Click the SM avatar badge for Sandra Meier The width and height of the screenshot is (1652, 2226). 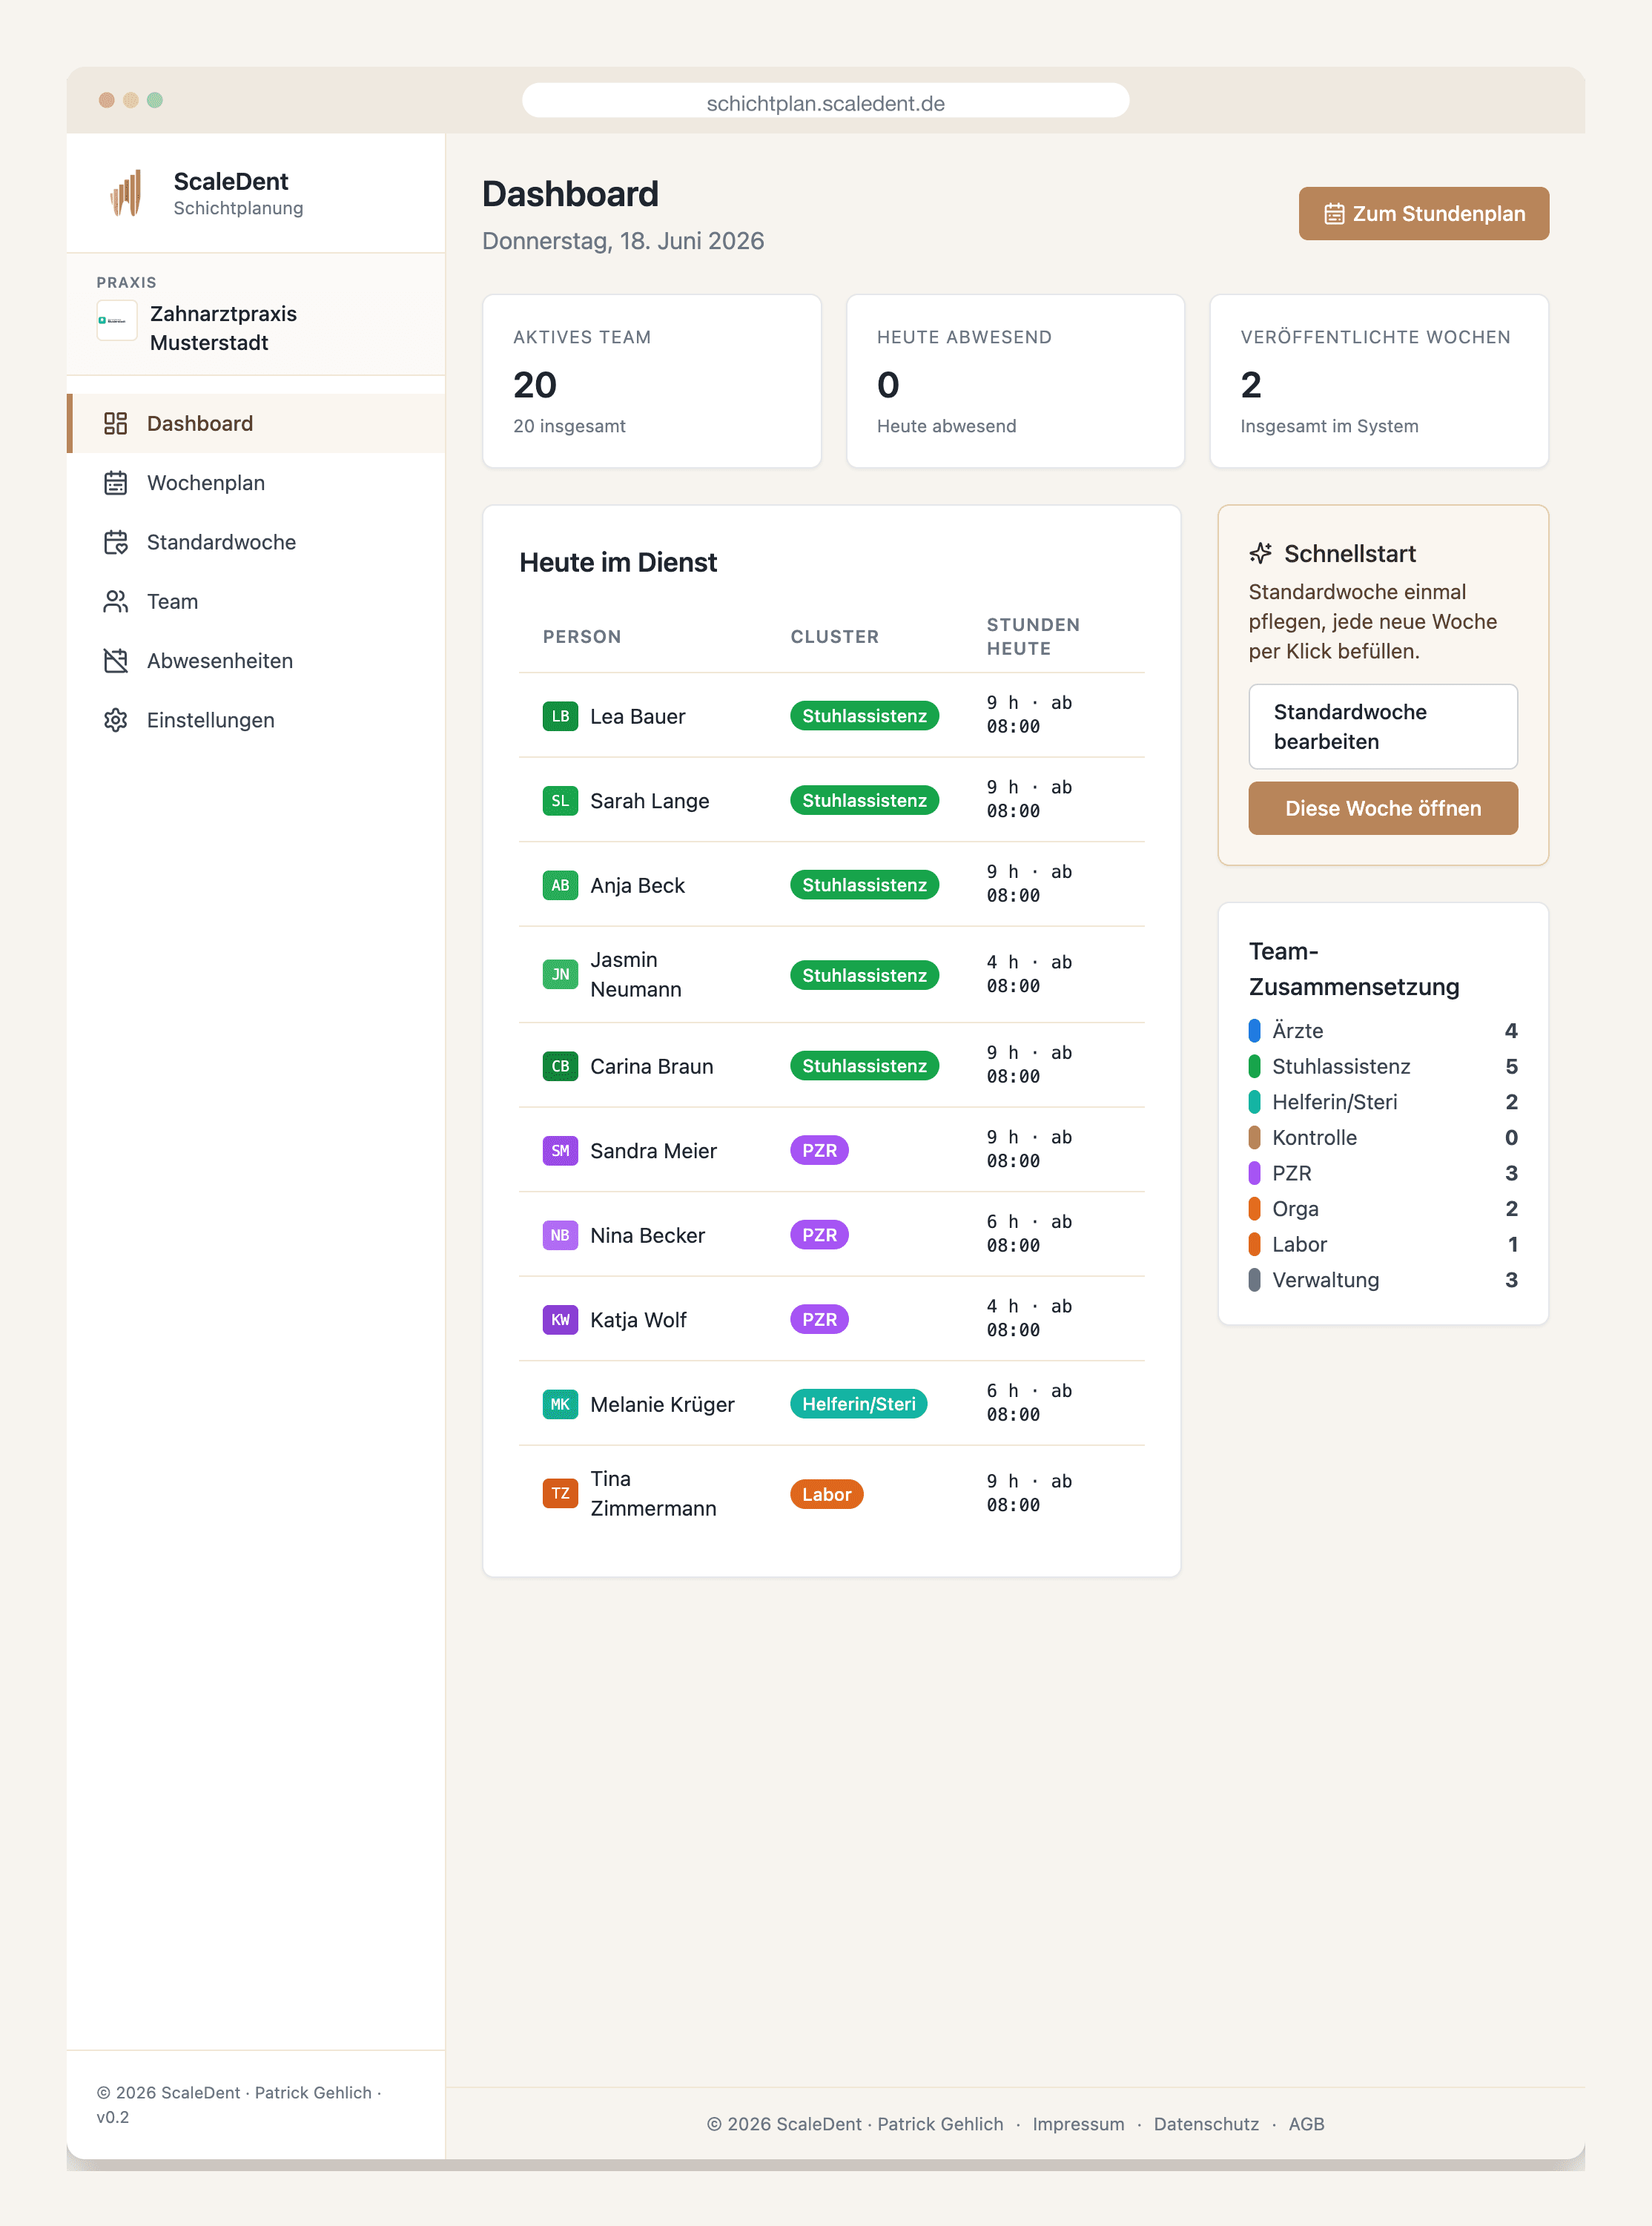pyautogui.click(x=560, y=1151)
